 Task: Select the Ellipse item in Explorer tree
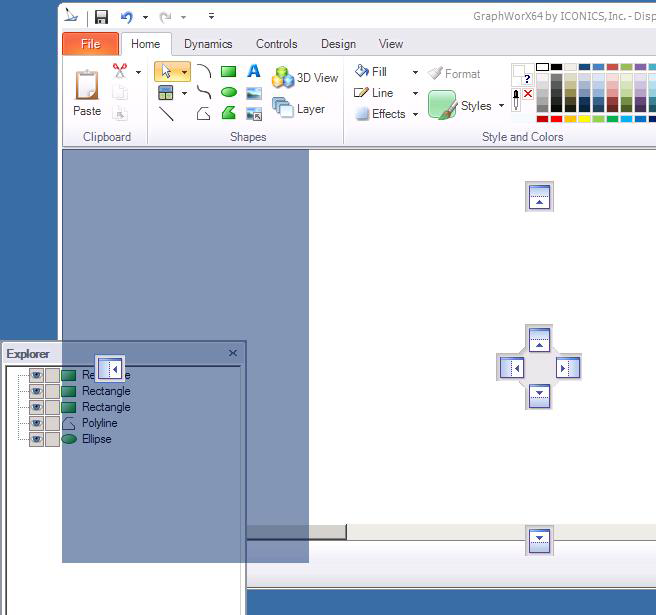click(96, 439)
